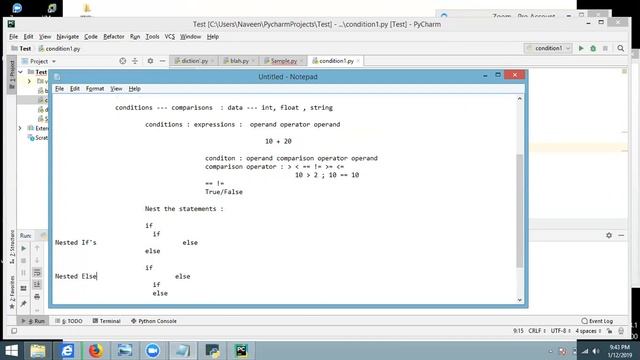Screen dimensions: 640x360
Task: Open the Python taskbar icon
Action: pyautogui.click(x=212, y=351)
